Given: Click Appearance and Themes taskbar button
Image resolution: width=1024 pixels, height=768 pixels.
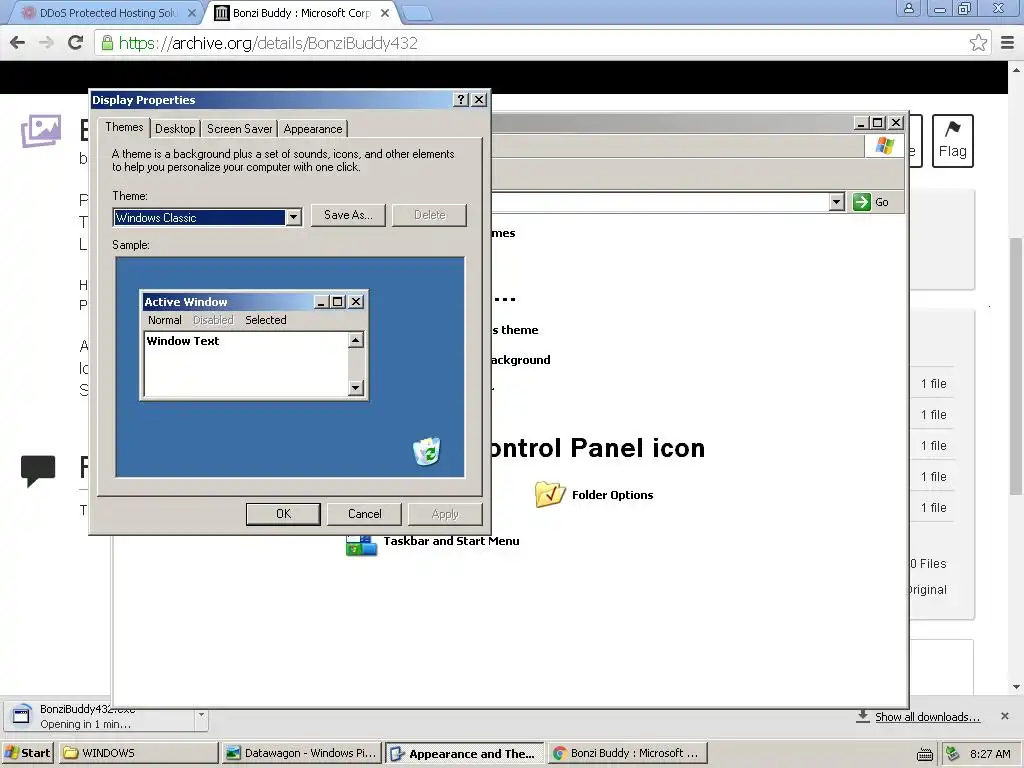Looking at the screenshot, I should click(x=464, y=753).
